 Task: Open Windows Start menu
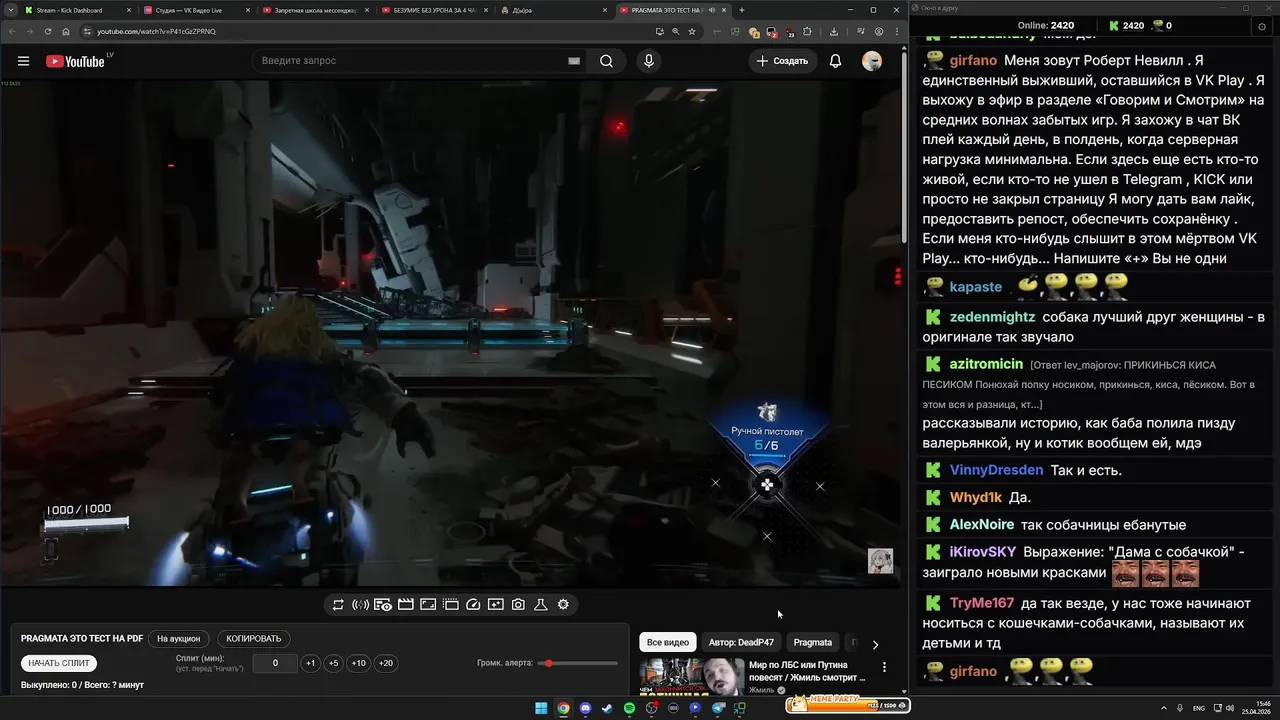point(541,708)
